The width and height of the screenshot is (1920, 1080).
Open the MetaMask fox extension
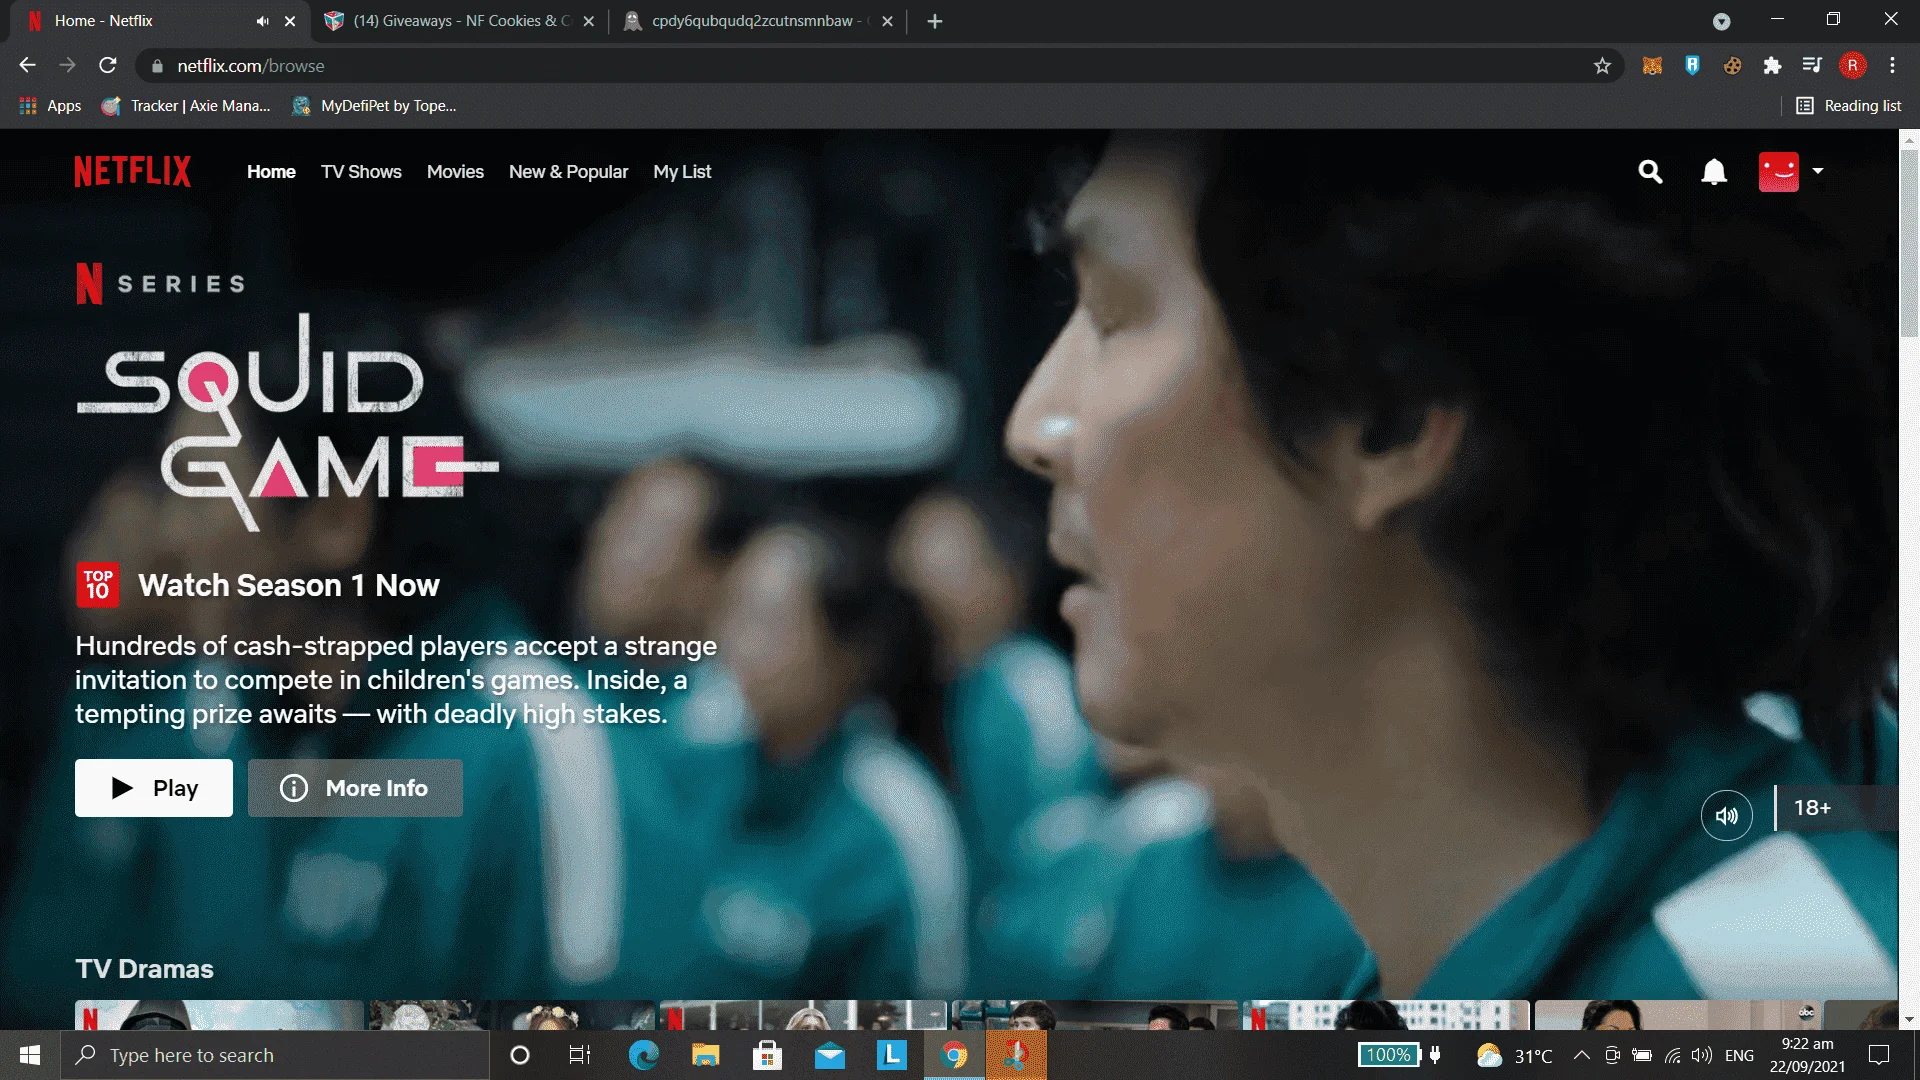coord(1652,66)
